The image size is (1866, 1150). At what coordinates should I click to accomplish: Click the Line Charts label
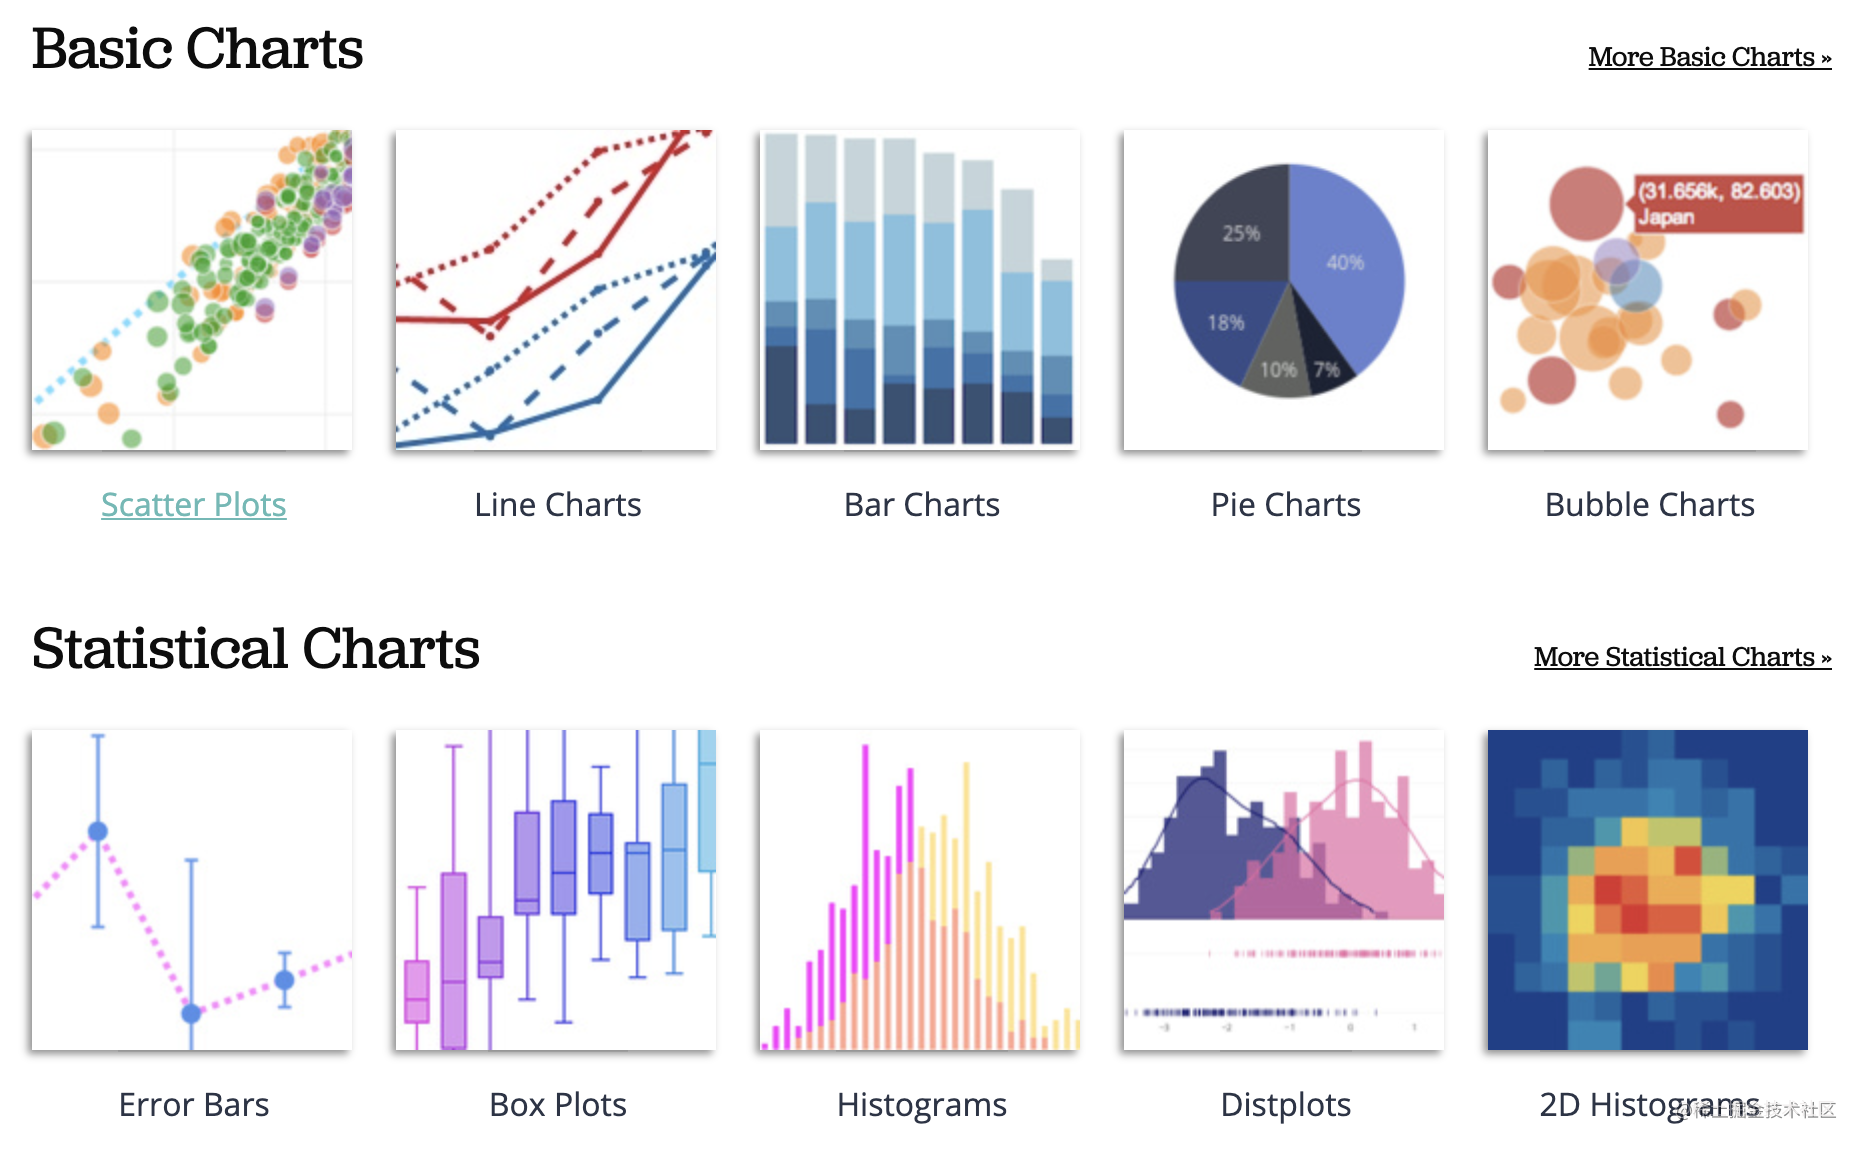coord(558,505)
